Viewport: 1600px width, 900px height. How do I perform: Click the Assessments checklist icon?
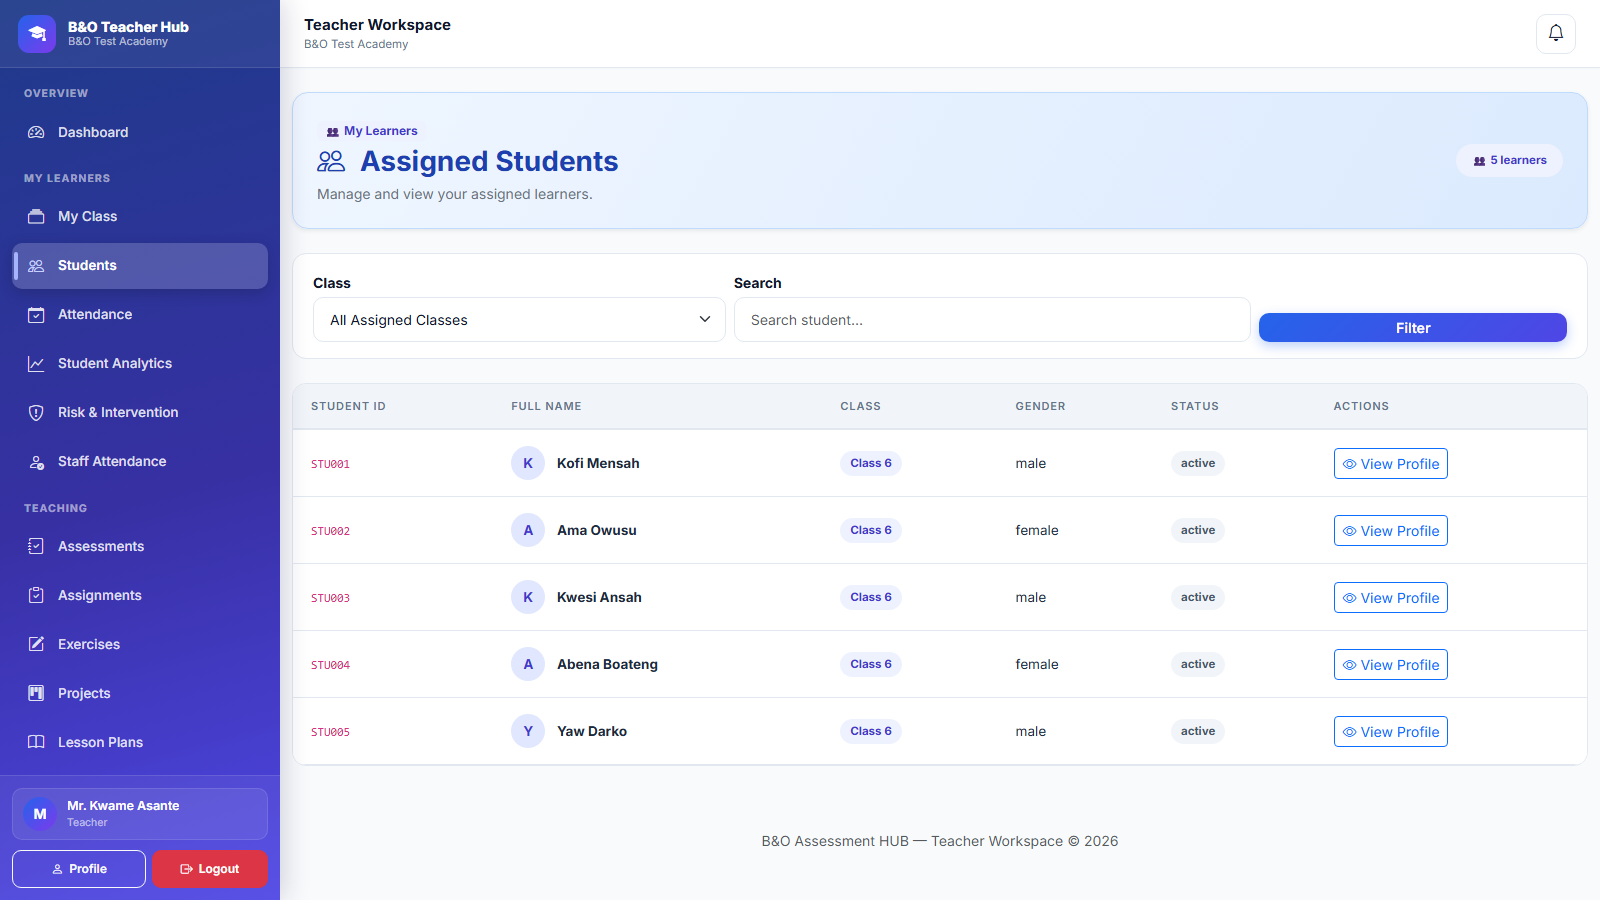pos(36,546)
